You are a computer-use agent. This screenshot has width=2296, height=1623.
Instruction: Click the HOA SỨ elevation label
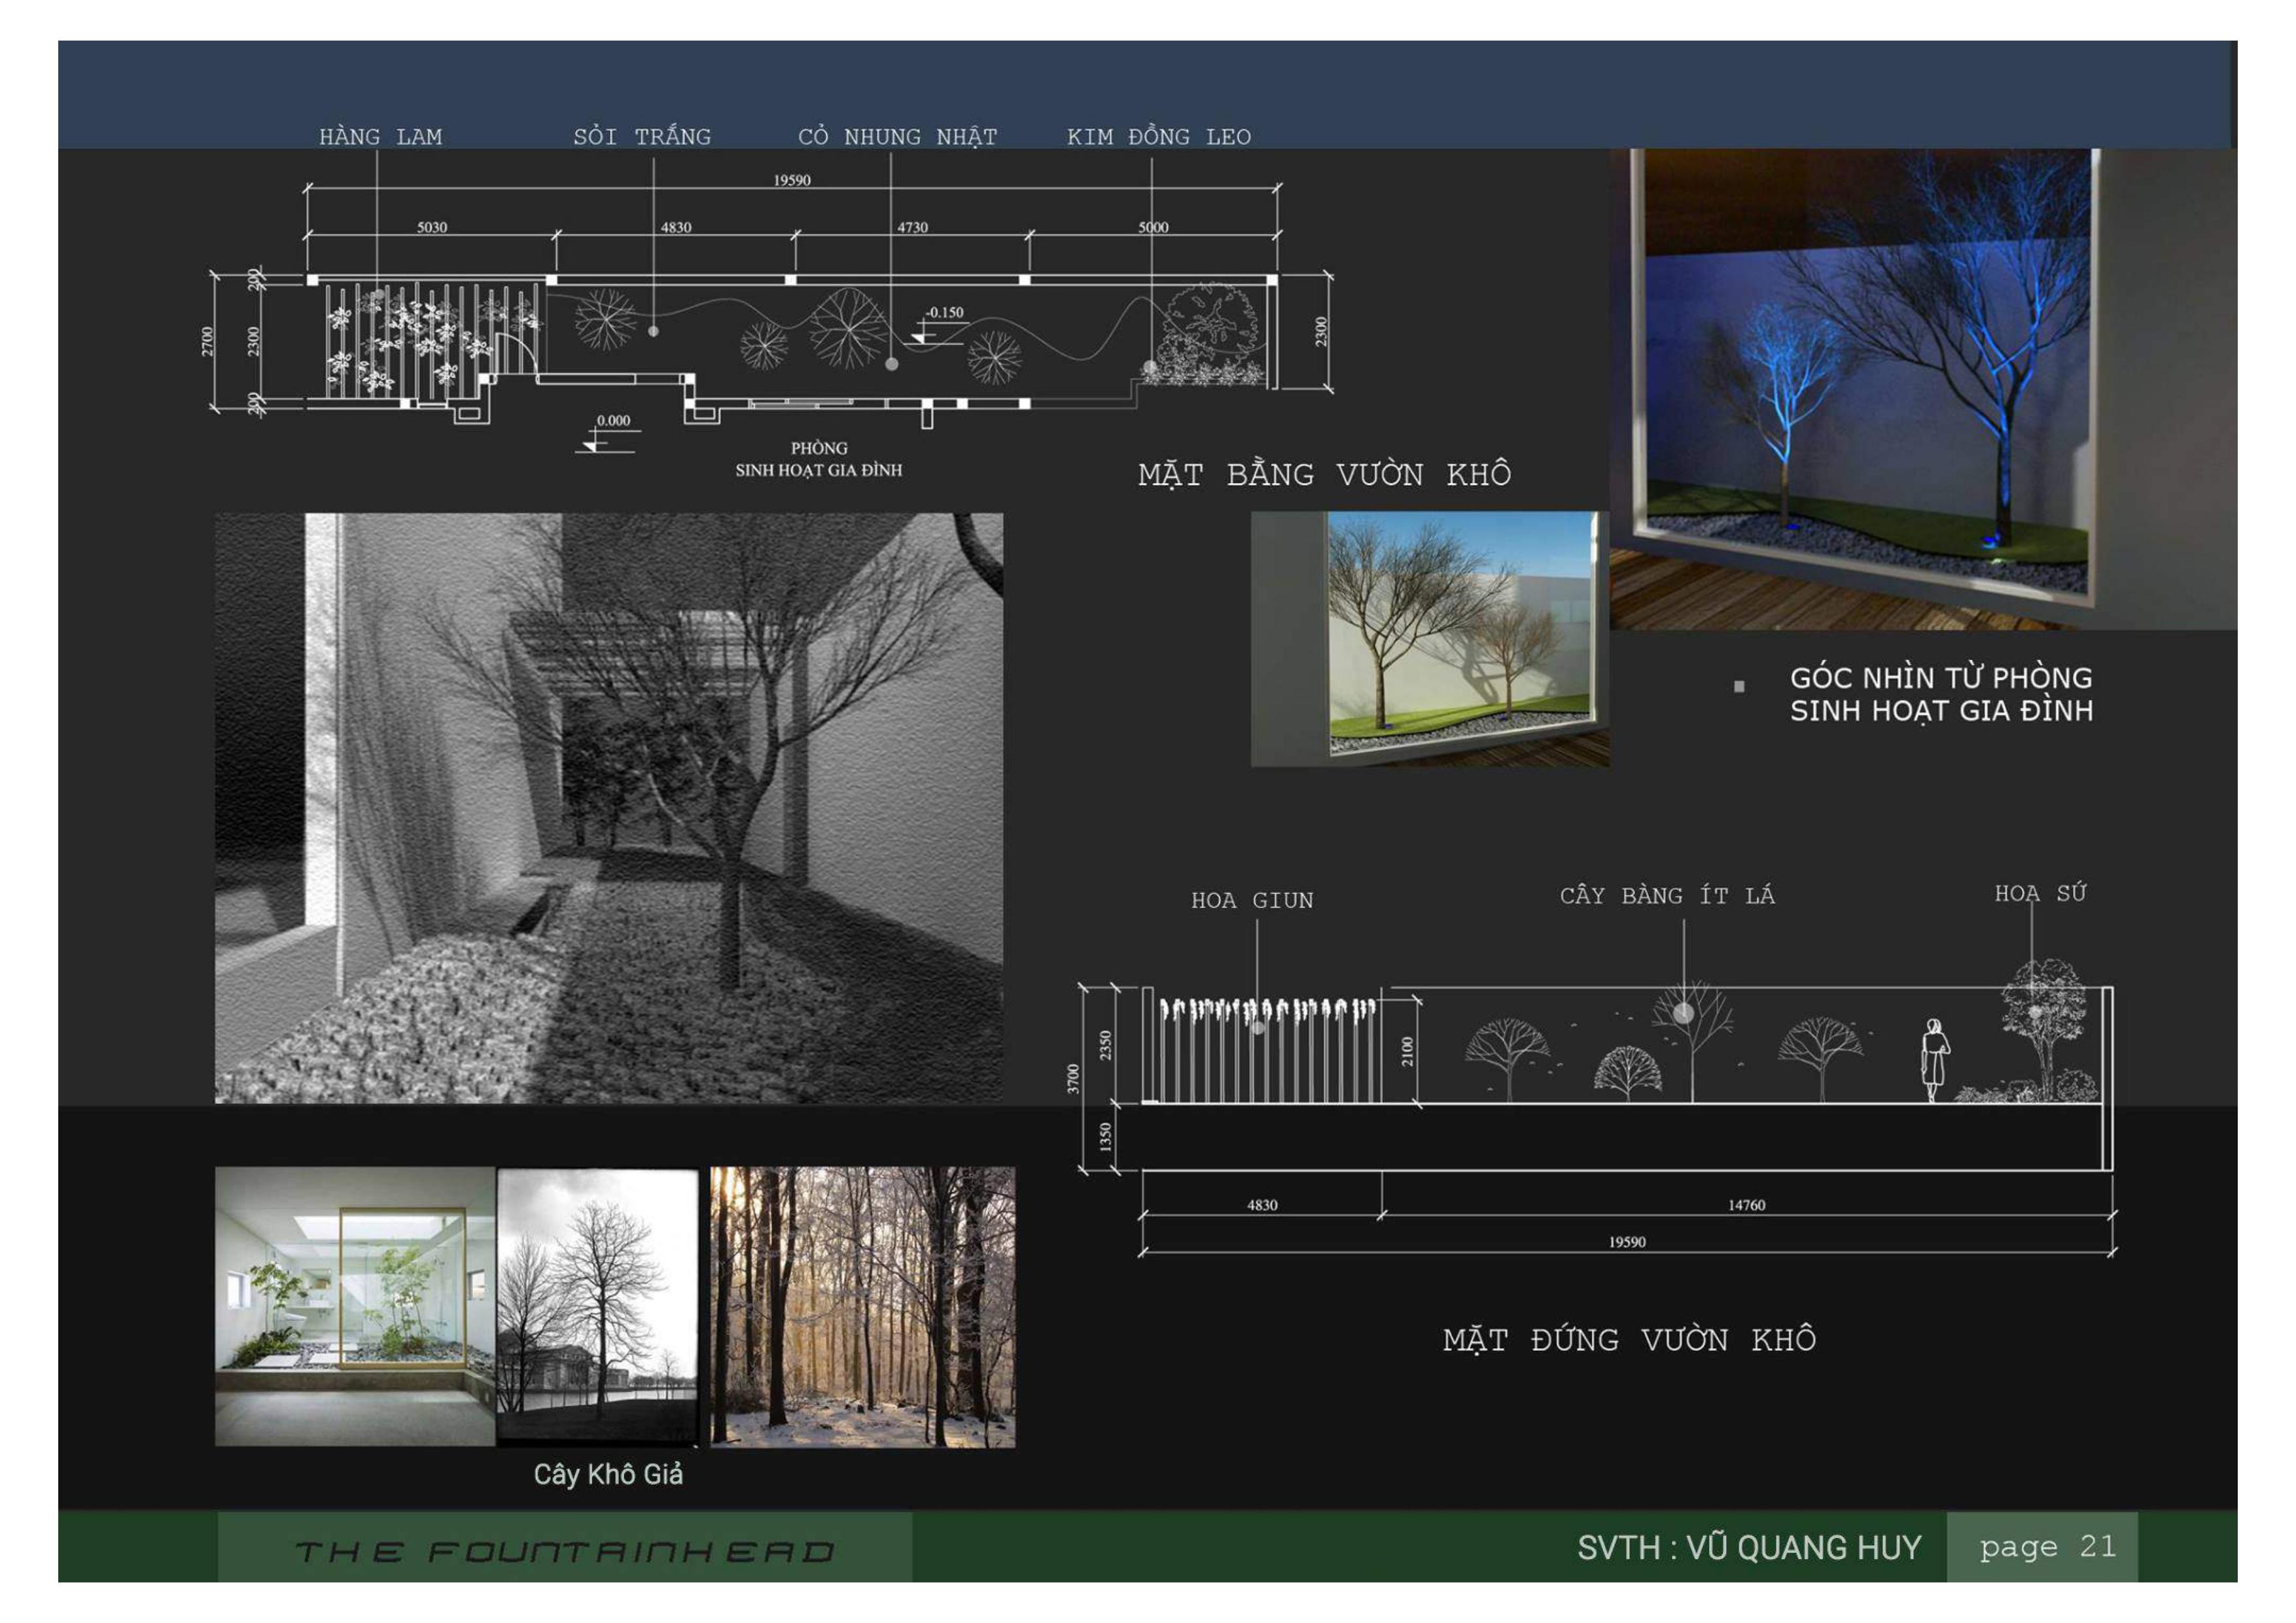click(2040, 893)
